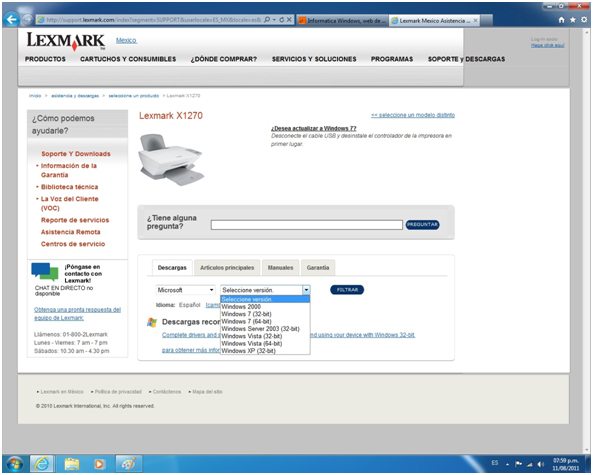593x475 pixels.
Task: Click the Windows flag icon beside Descargas recomendadas
Action: (152, 323)
